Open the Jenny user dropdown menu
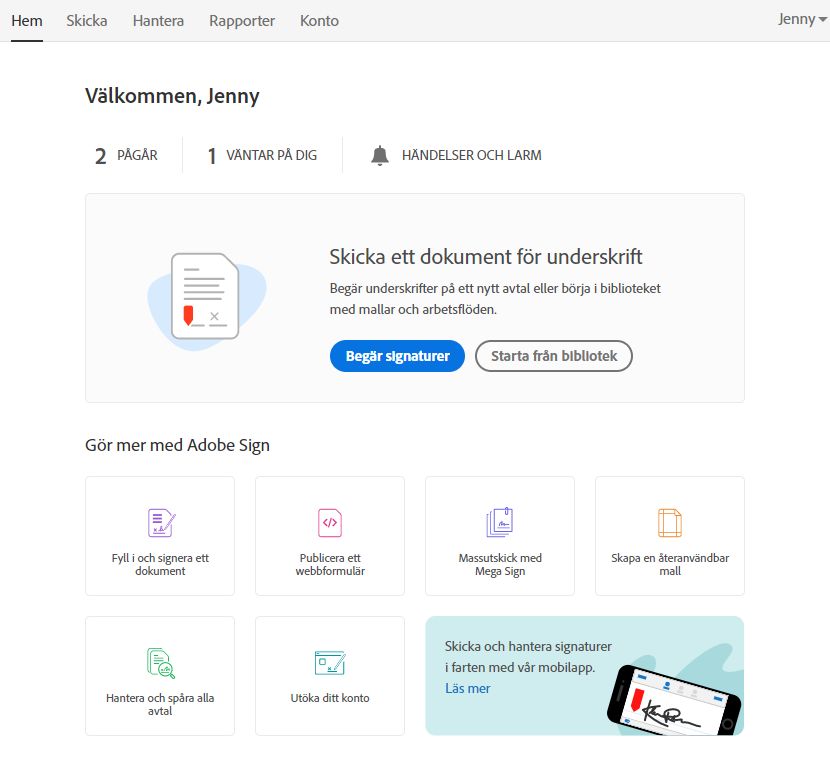Viewport: 830px width, 761px height. [x=801, y=20]
